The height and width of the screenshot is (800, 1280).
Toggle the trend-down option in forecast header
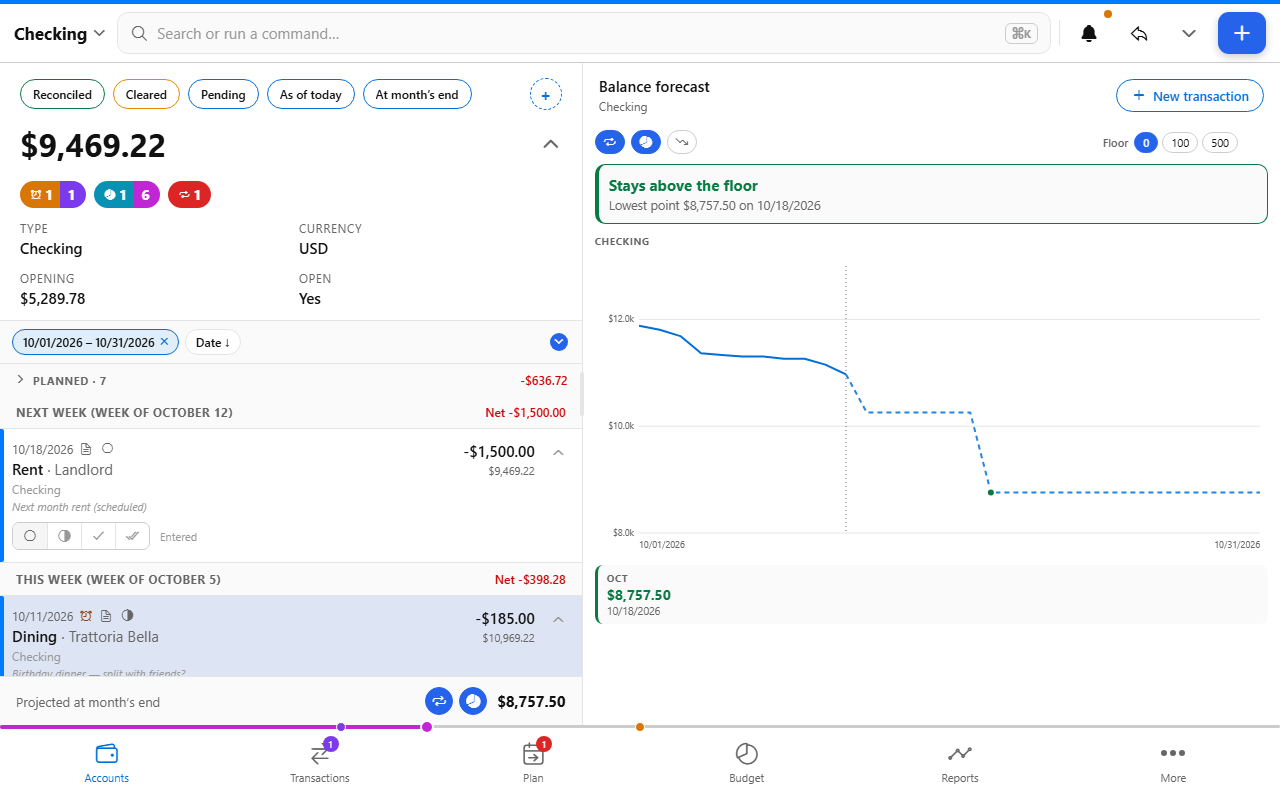[x=682, y=142]
